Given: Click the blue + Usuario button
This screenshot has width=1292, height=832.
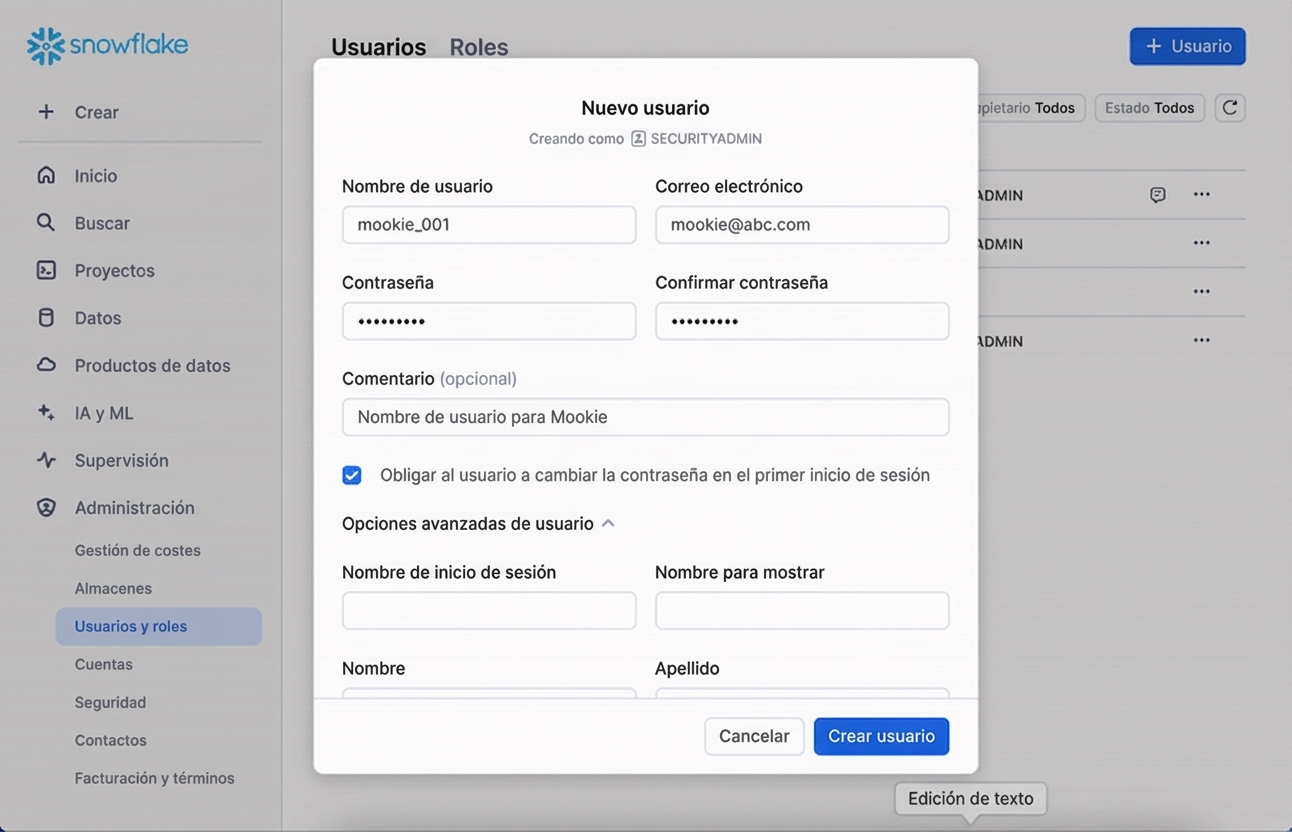Looking at the screenshot, I should tap(1188, 46).
